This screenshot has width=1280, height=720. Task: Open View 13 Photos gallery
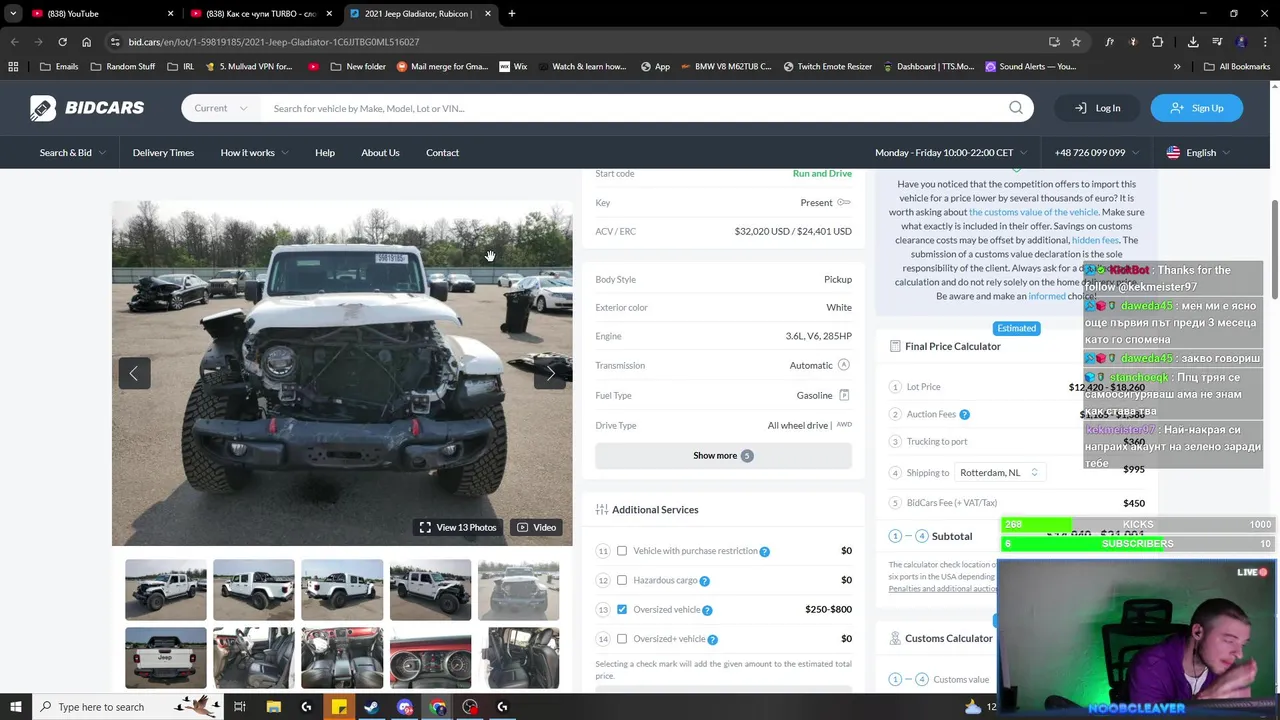(x=458, y=527)
